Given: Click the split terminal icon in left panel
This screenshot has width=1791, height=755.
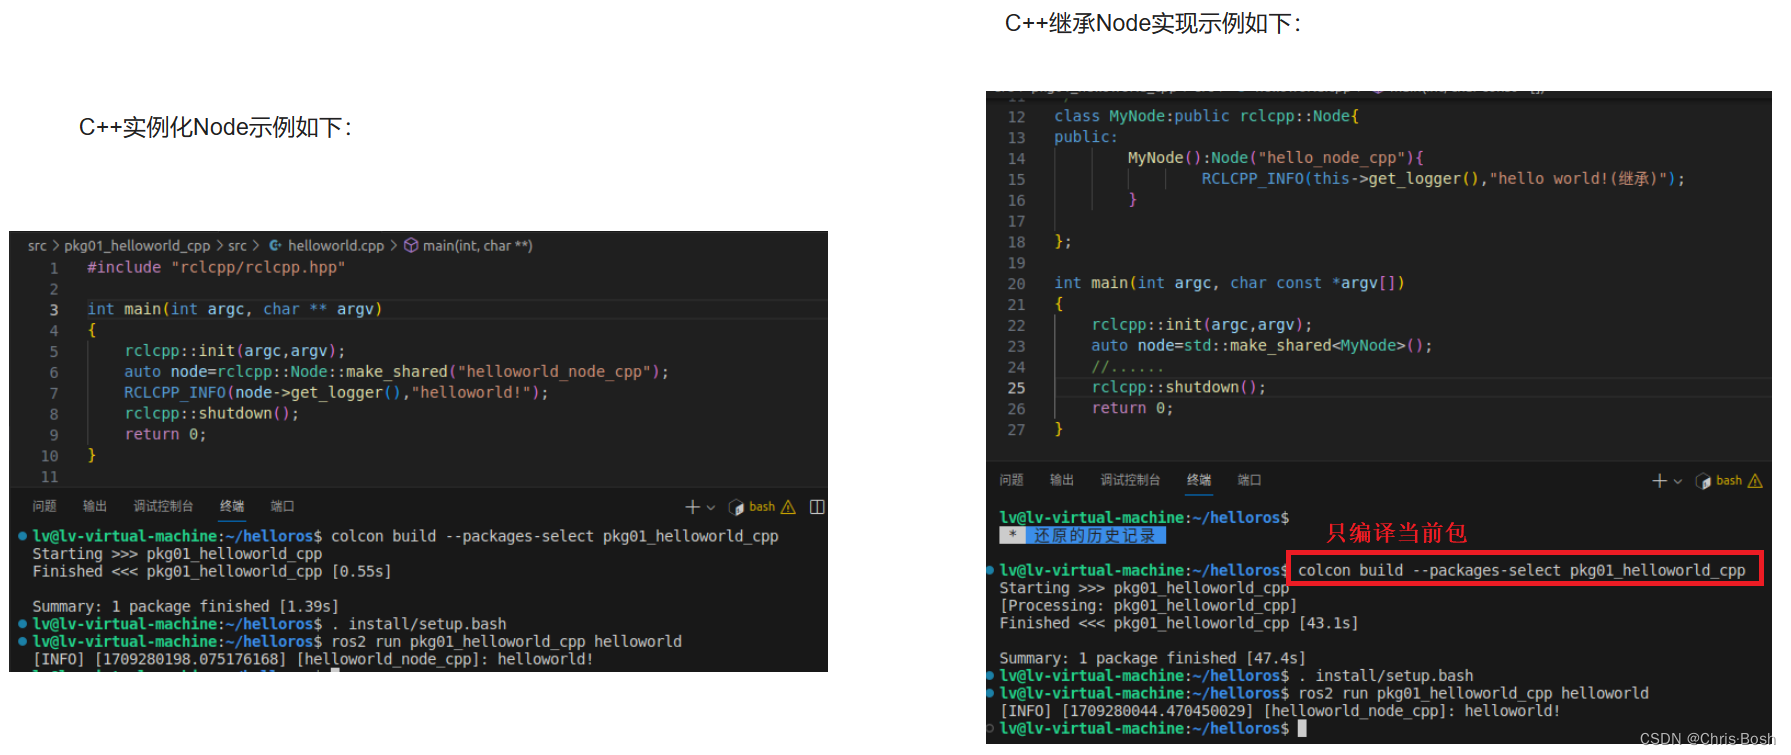Looking at the screenshot, I should click(817, 507).
